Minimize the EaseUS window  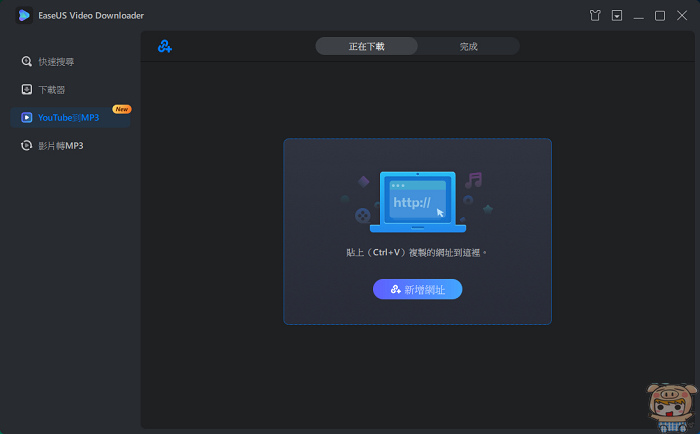tap(639, 16)
